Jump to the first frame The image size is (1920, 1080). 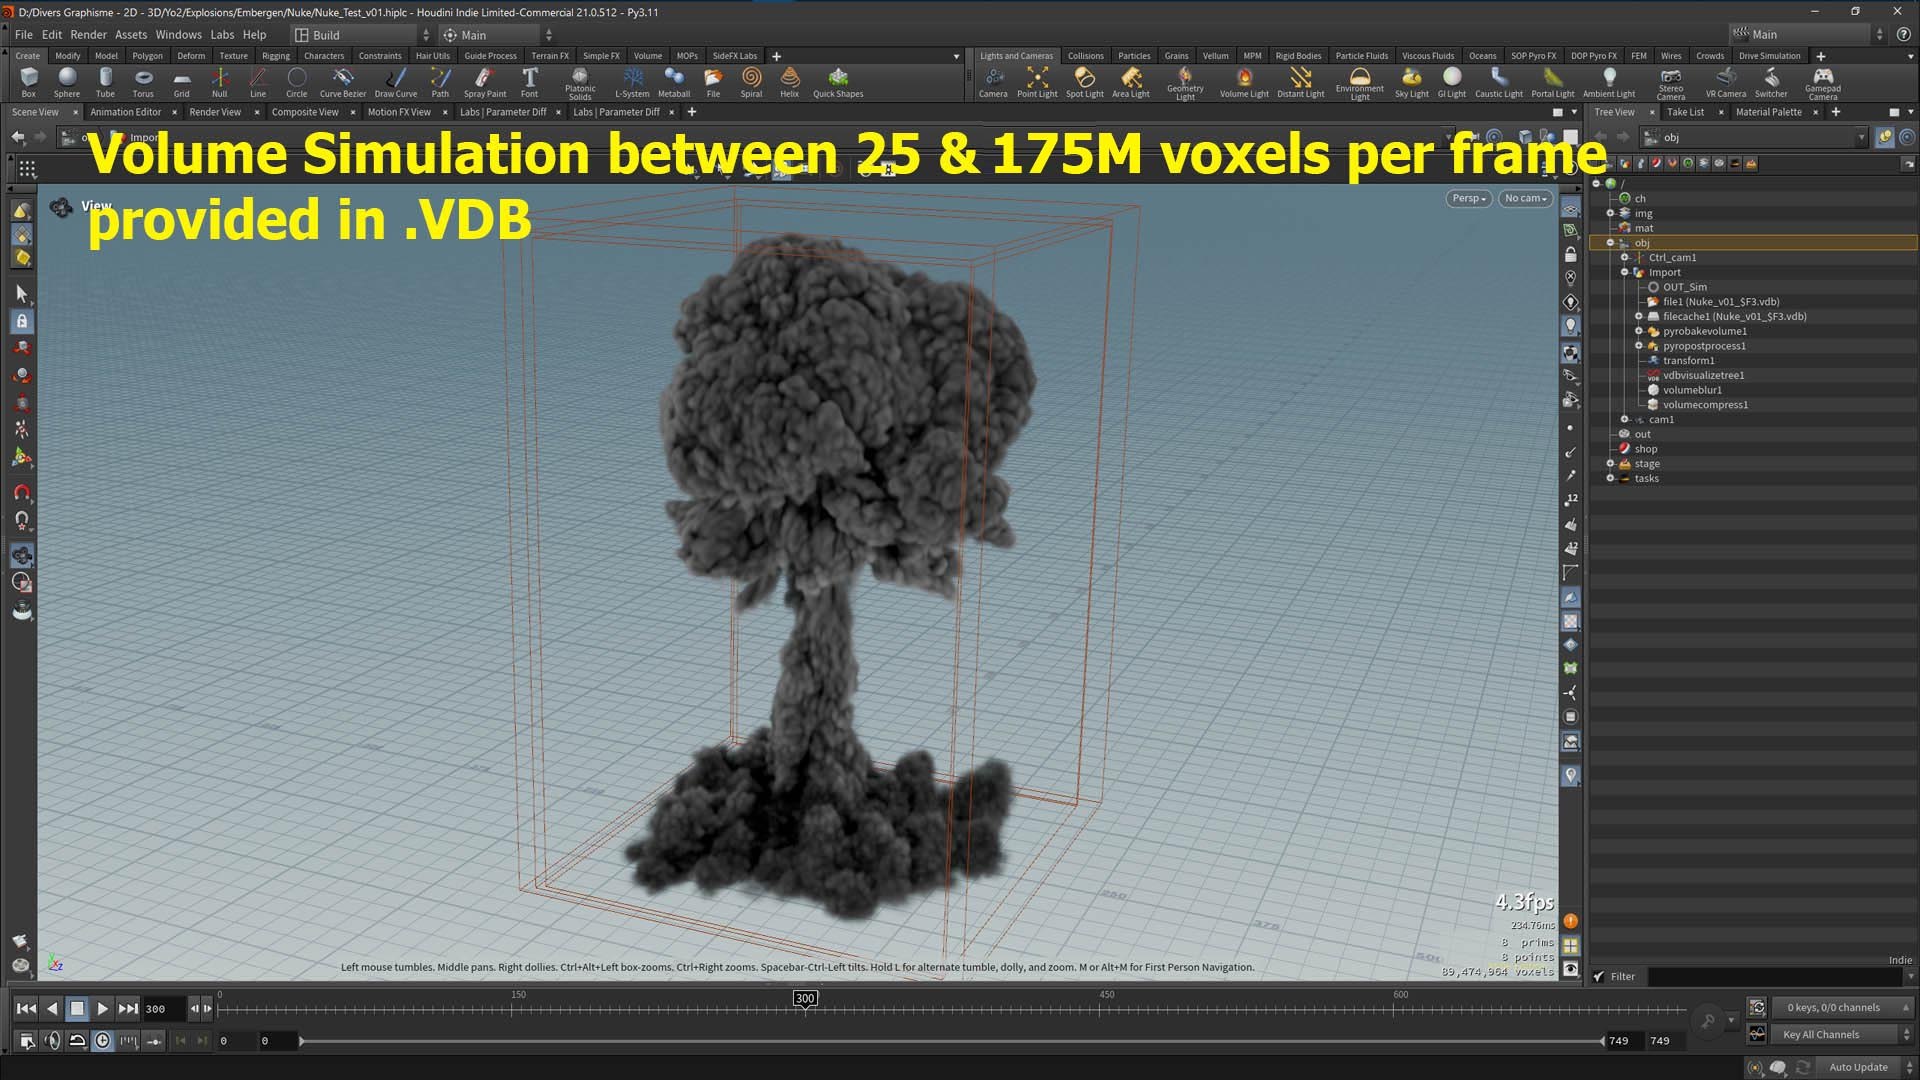tap(27, 1008)
